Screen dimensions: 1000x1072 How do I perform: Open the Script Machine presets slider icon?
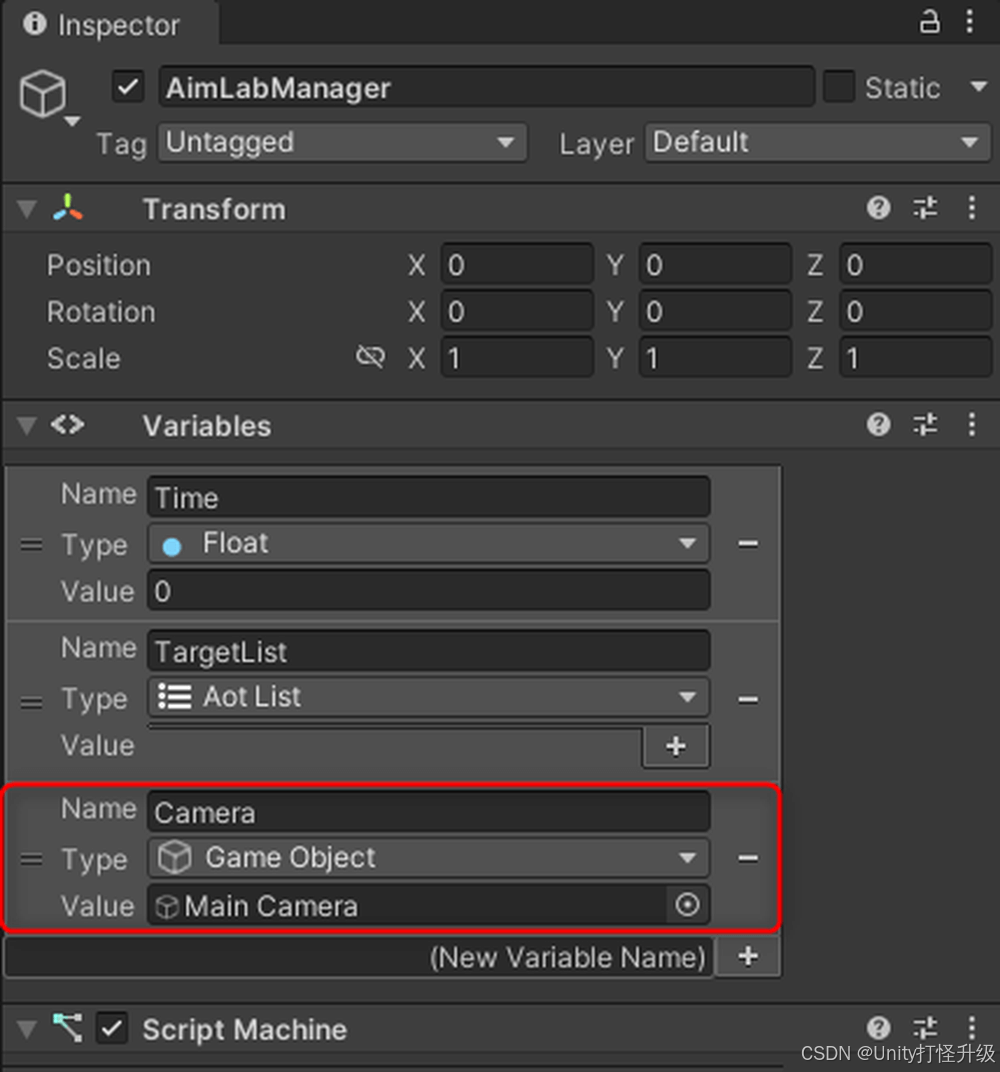pyautogui.click(x=925, y=1028)
